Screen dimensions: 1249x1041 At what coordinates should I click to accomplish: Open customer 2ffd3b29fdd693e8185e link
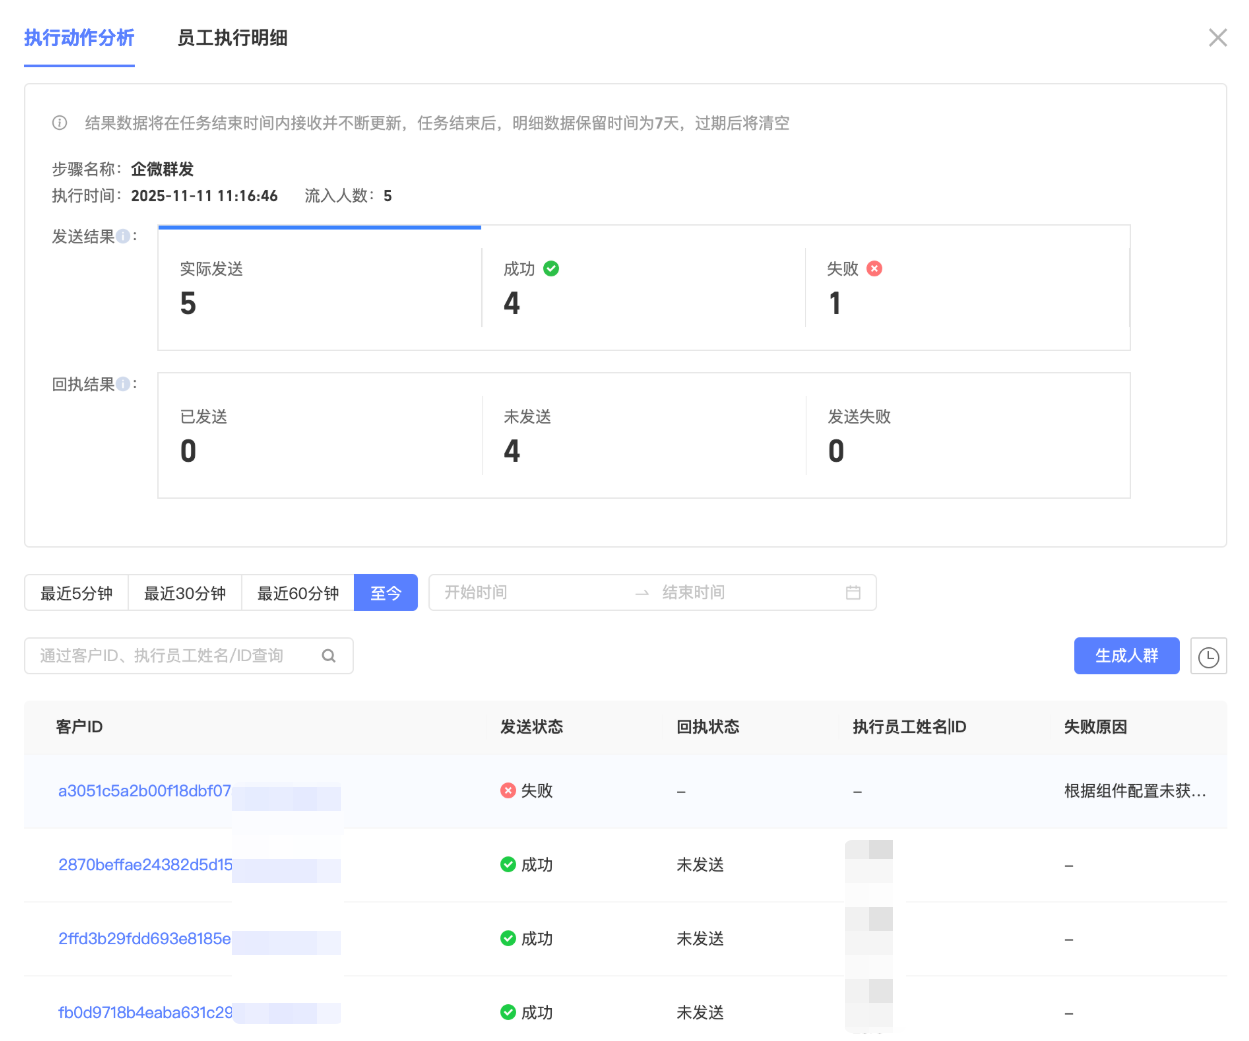144,939
